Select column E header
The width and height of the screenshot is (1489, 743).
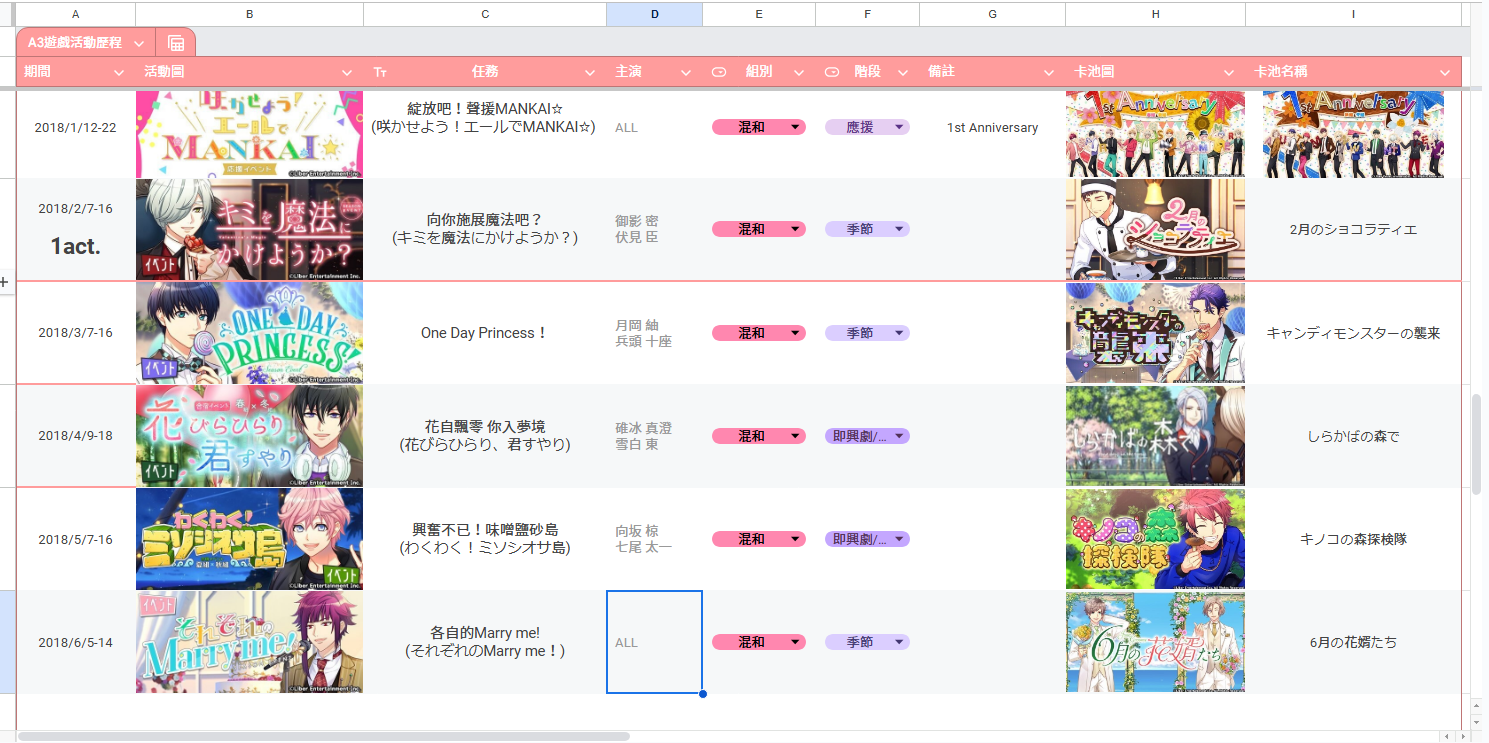point(759,14)
